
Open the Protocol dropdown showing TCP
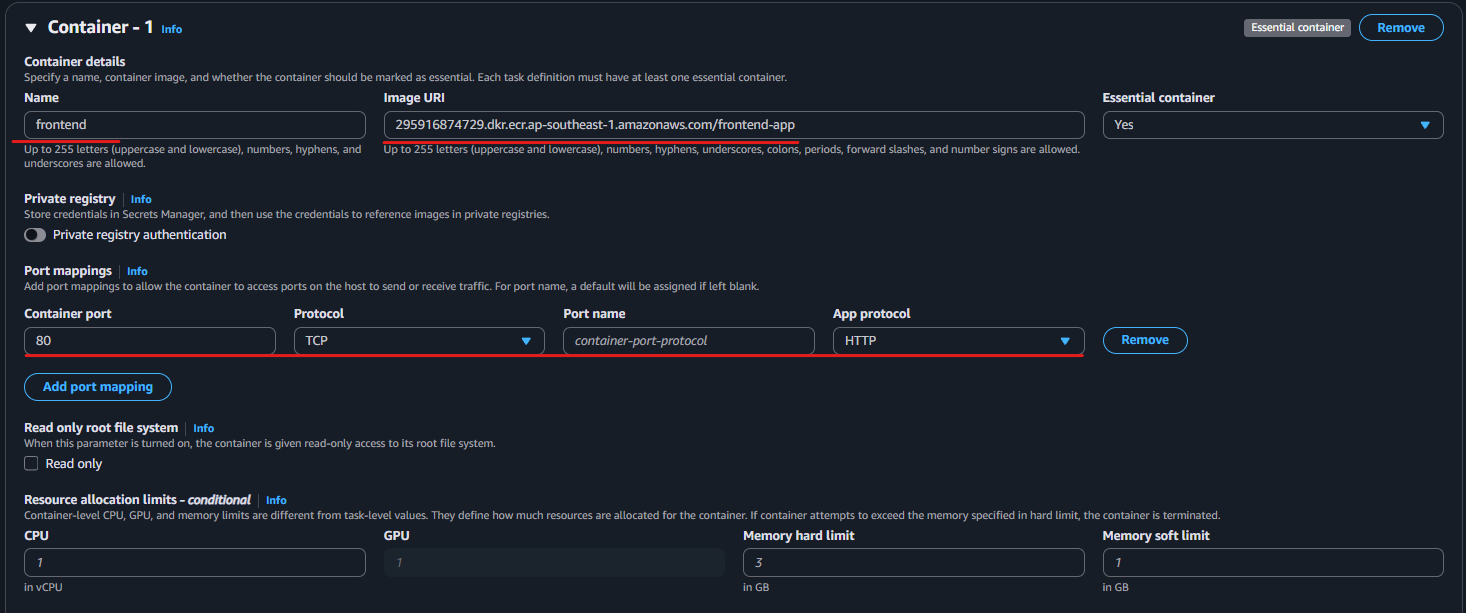[x=419, y=340]
